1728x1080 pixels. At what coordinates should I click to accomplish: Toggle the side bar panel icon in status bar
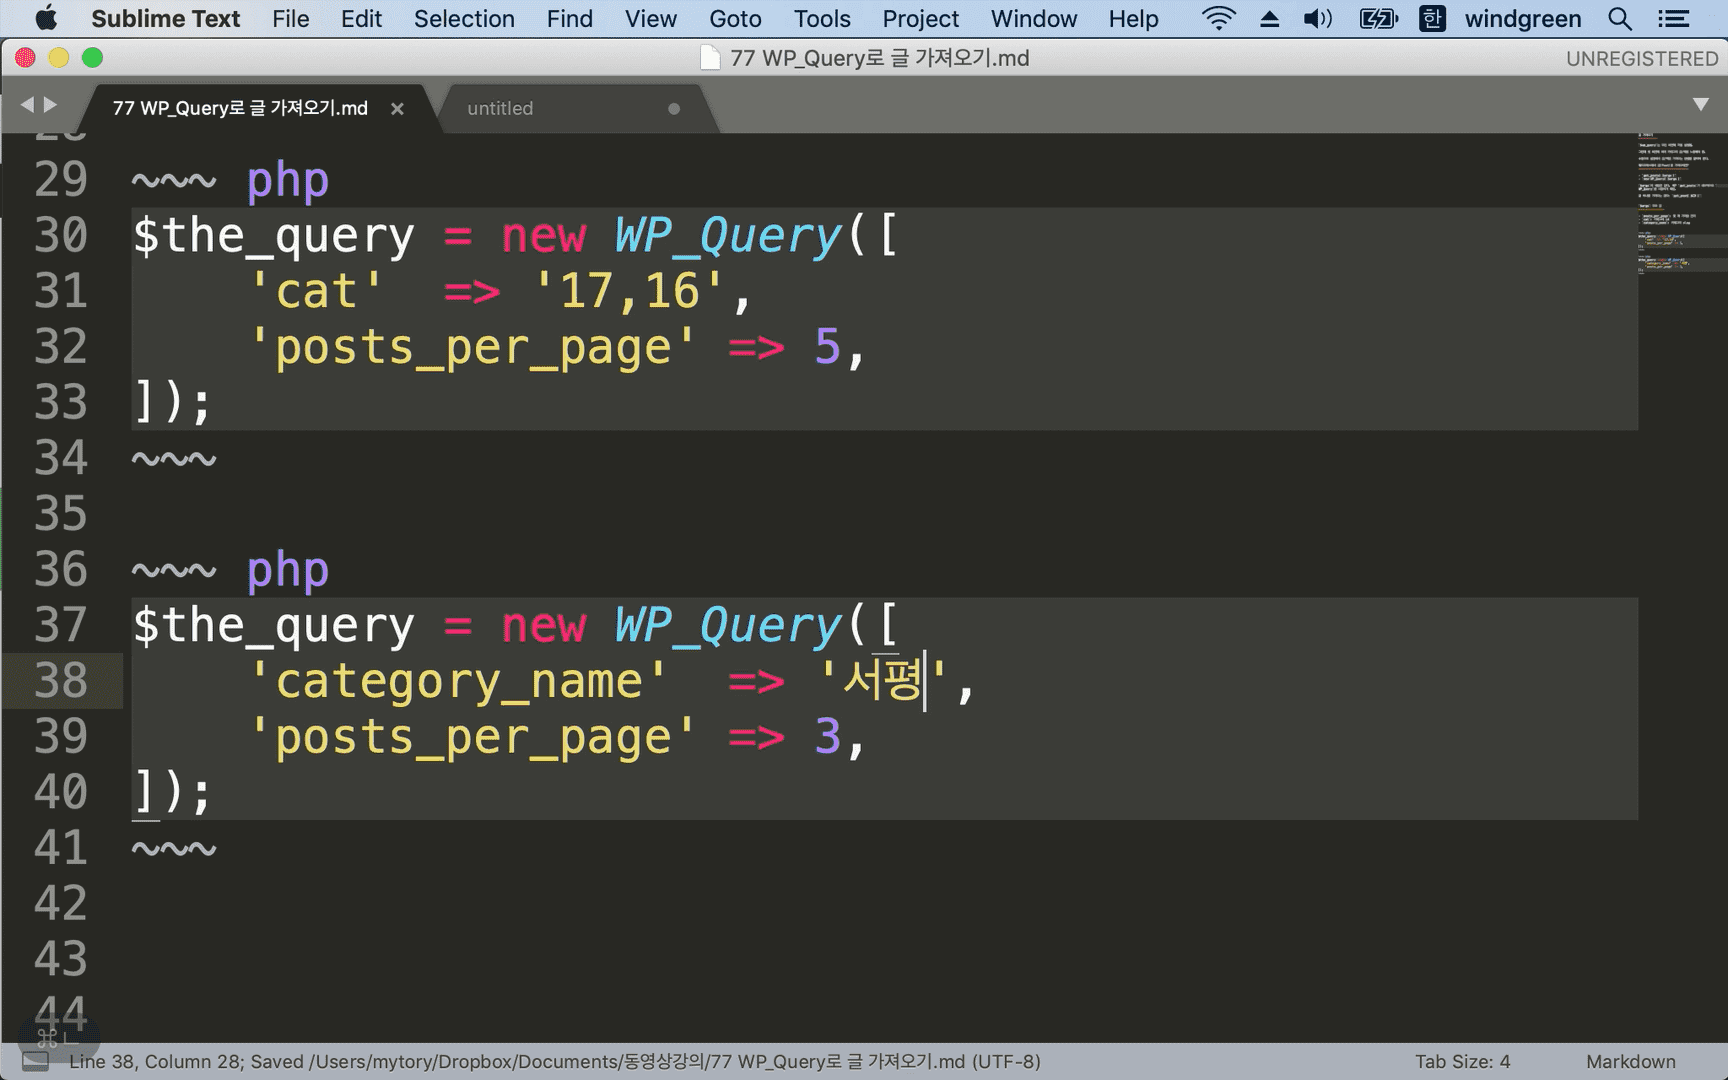[x=35, y=1061]
